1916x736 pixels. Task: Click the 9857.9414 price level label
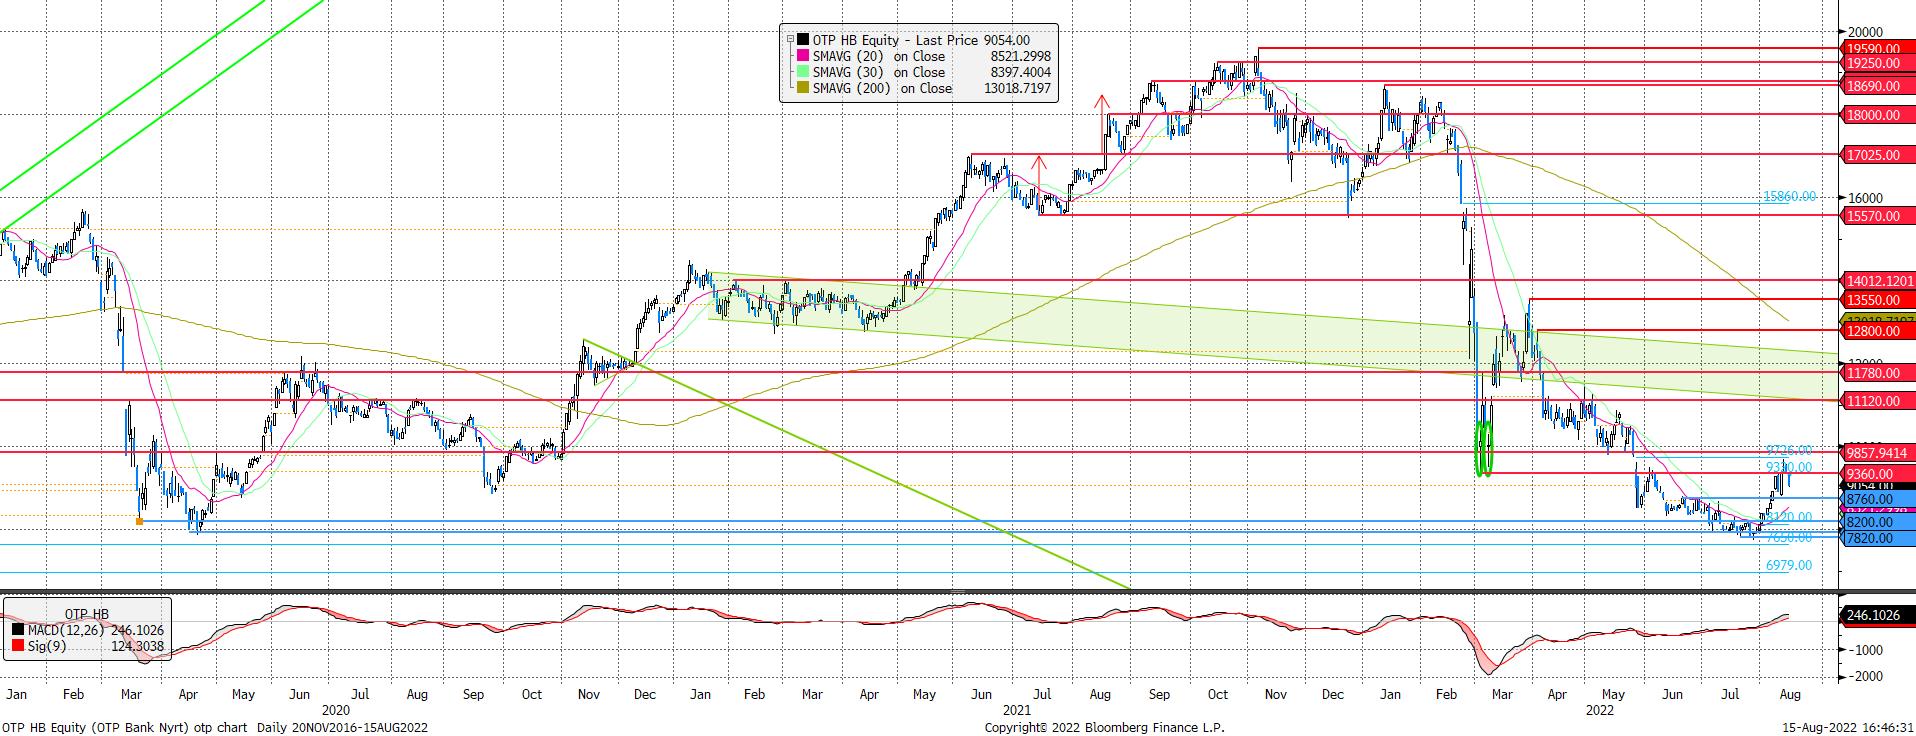[1877, 453]
